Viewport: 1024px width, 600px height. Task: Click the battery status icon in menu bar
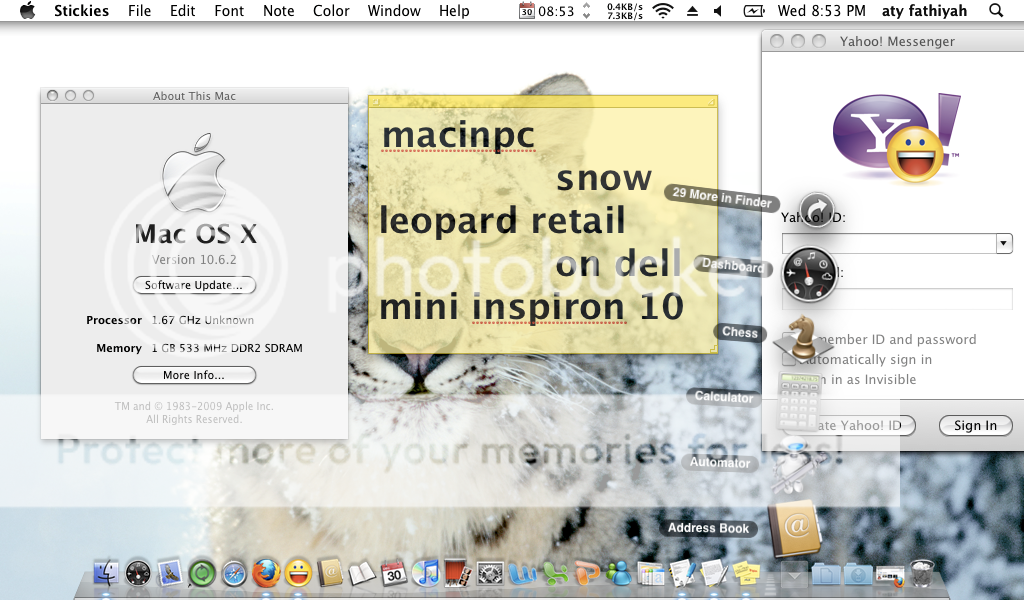(x=754, y=11)
